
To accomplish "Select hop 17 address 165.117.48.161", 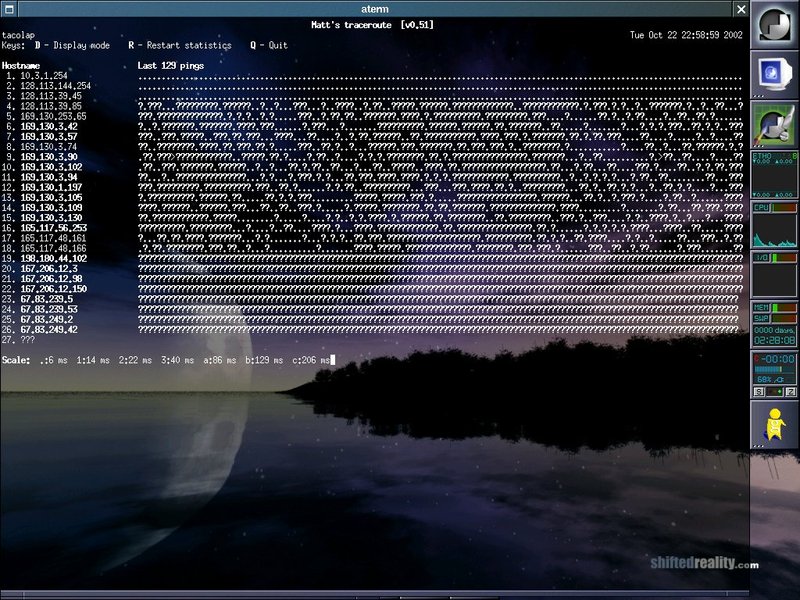I will 54,238.
